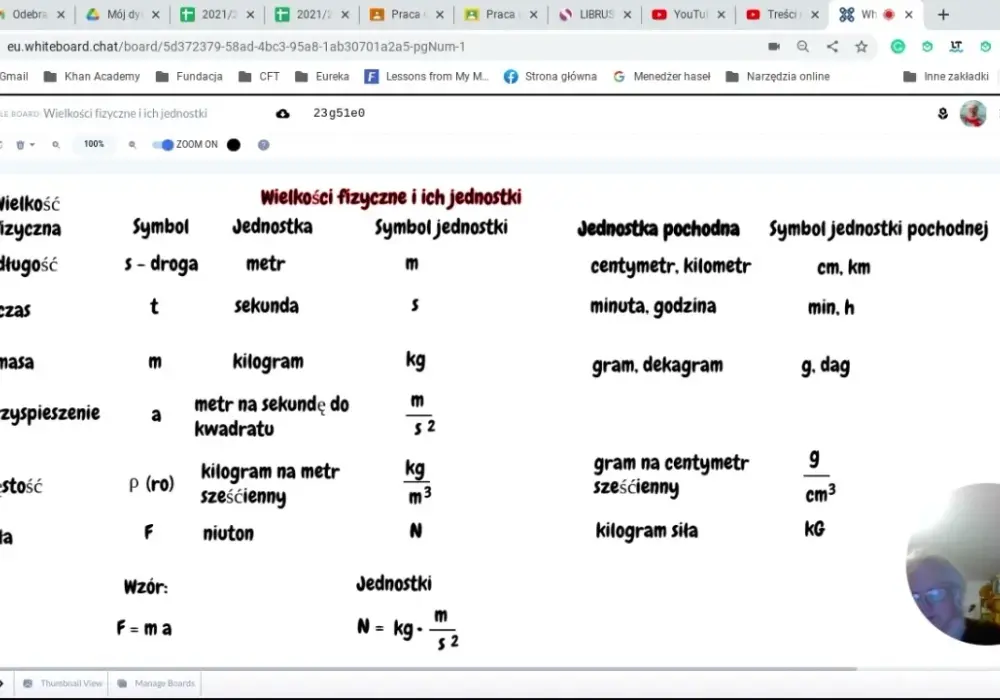Open Lessons from My M... bookmark

pos(427,77)
